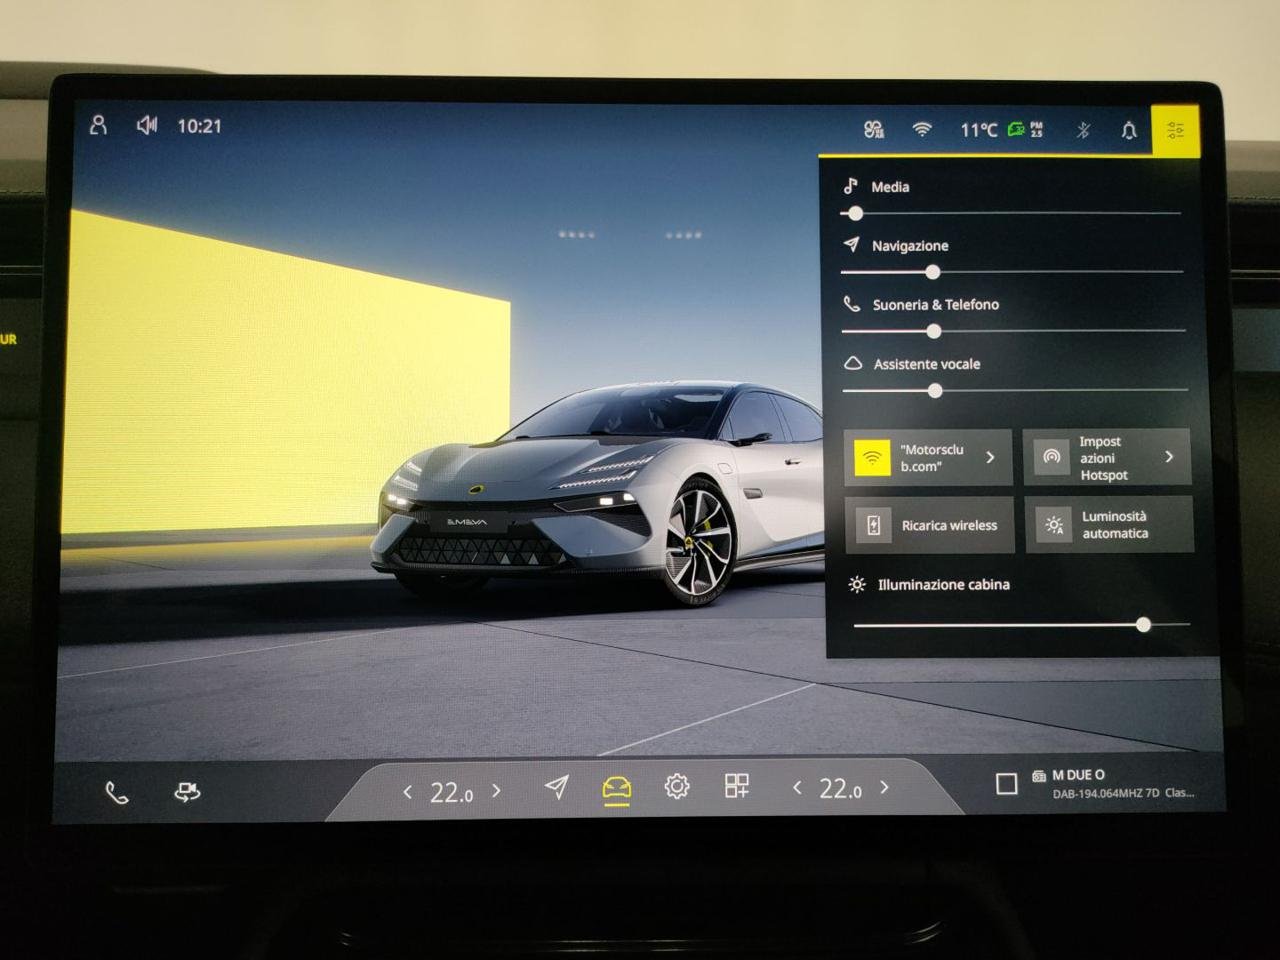Open navigation arrow icon in dock
1280x960 pixels.
pyautogui.click(x=557, y=787)
